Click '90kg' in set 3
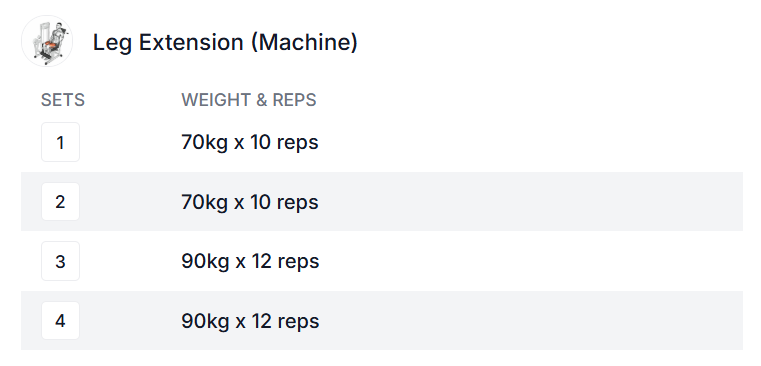The height and width of the screenshot is (366, 761). pos(204,262)
